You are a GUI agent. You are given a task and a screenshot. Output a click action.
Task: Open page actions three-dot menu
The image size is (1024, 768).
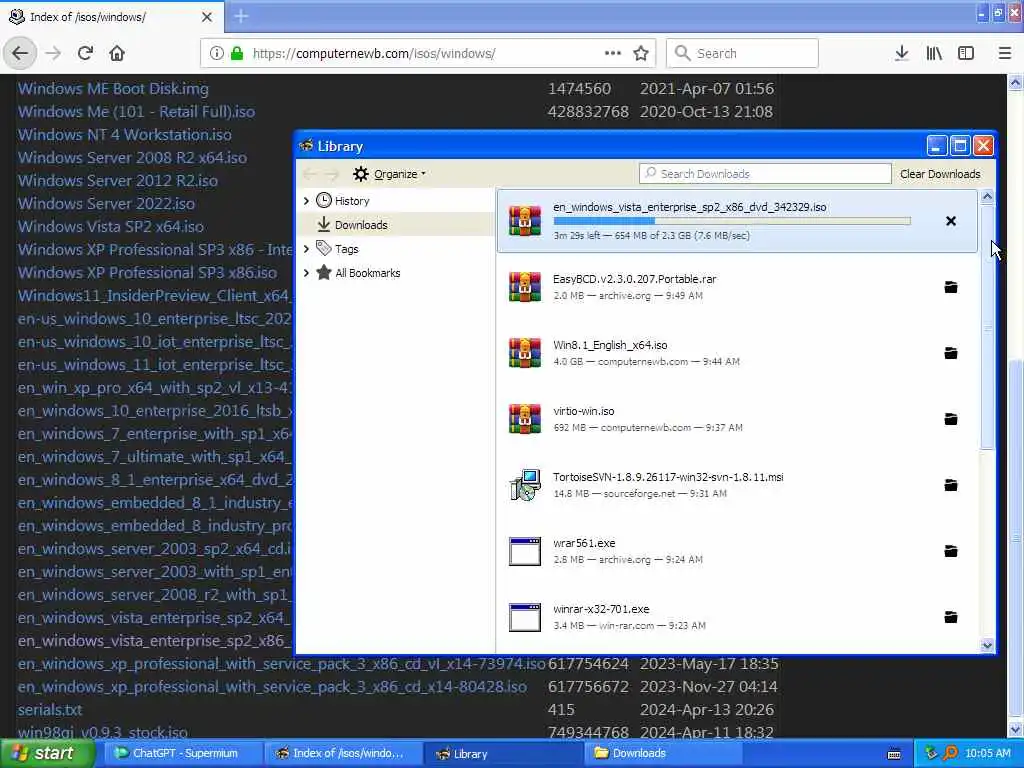coord(613,53)
